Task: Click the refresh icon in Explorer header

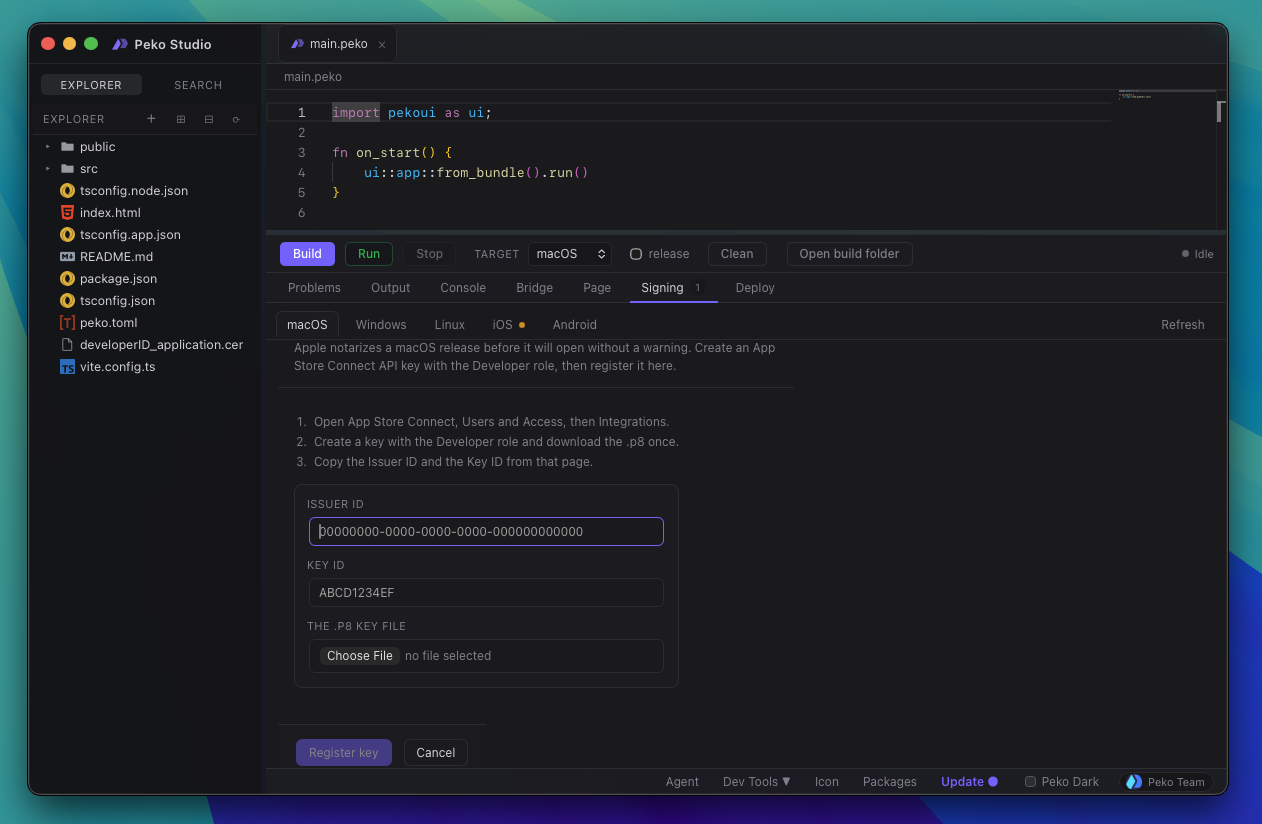Action: [236, 119]
